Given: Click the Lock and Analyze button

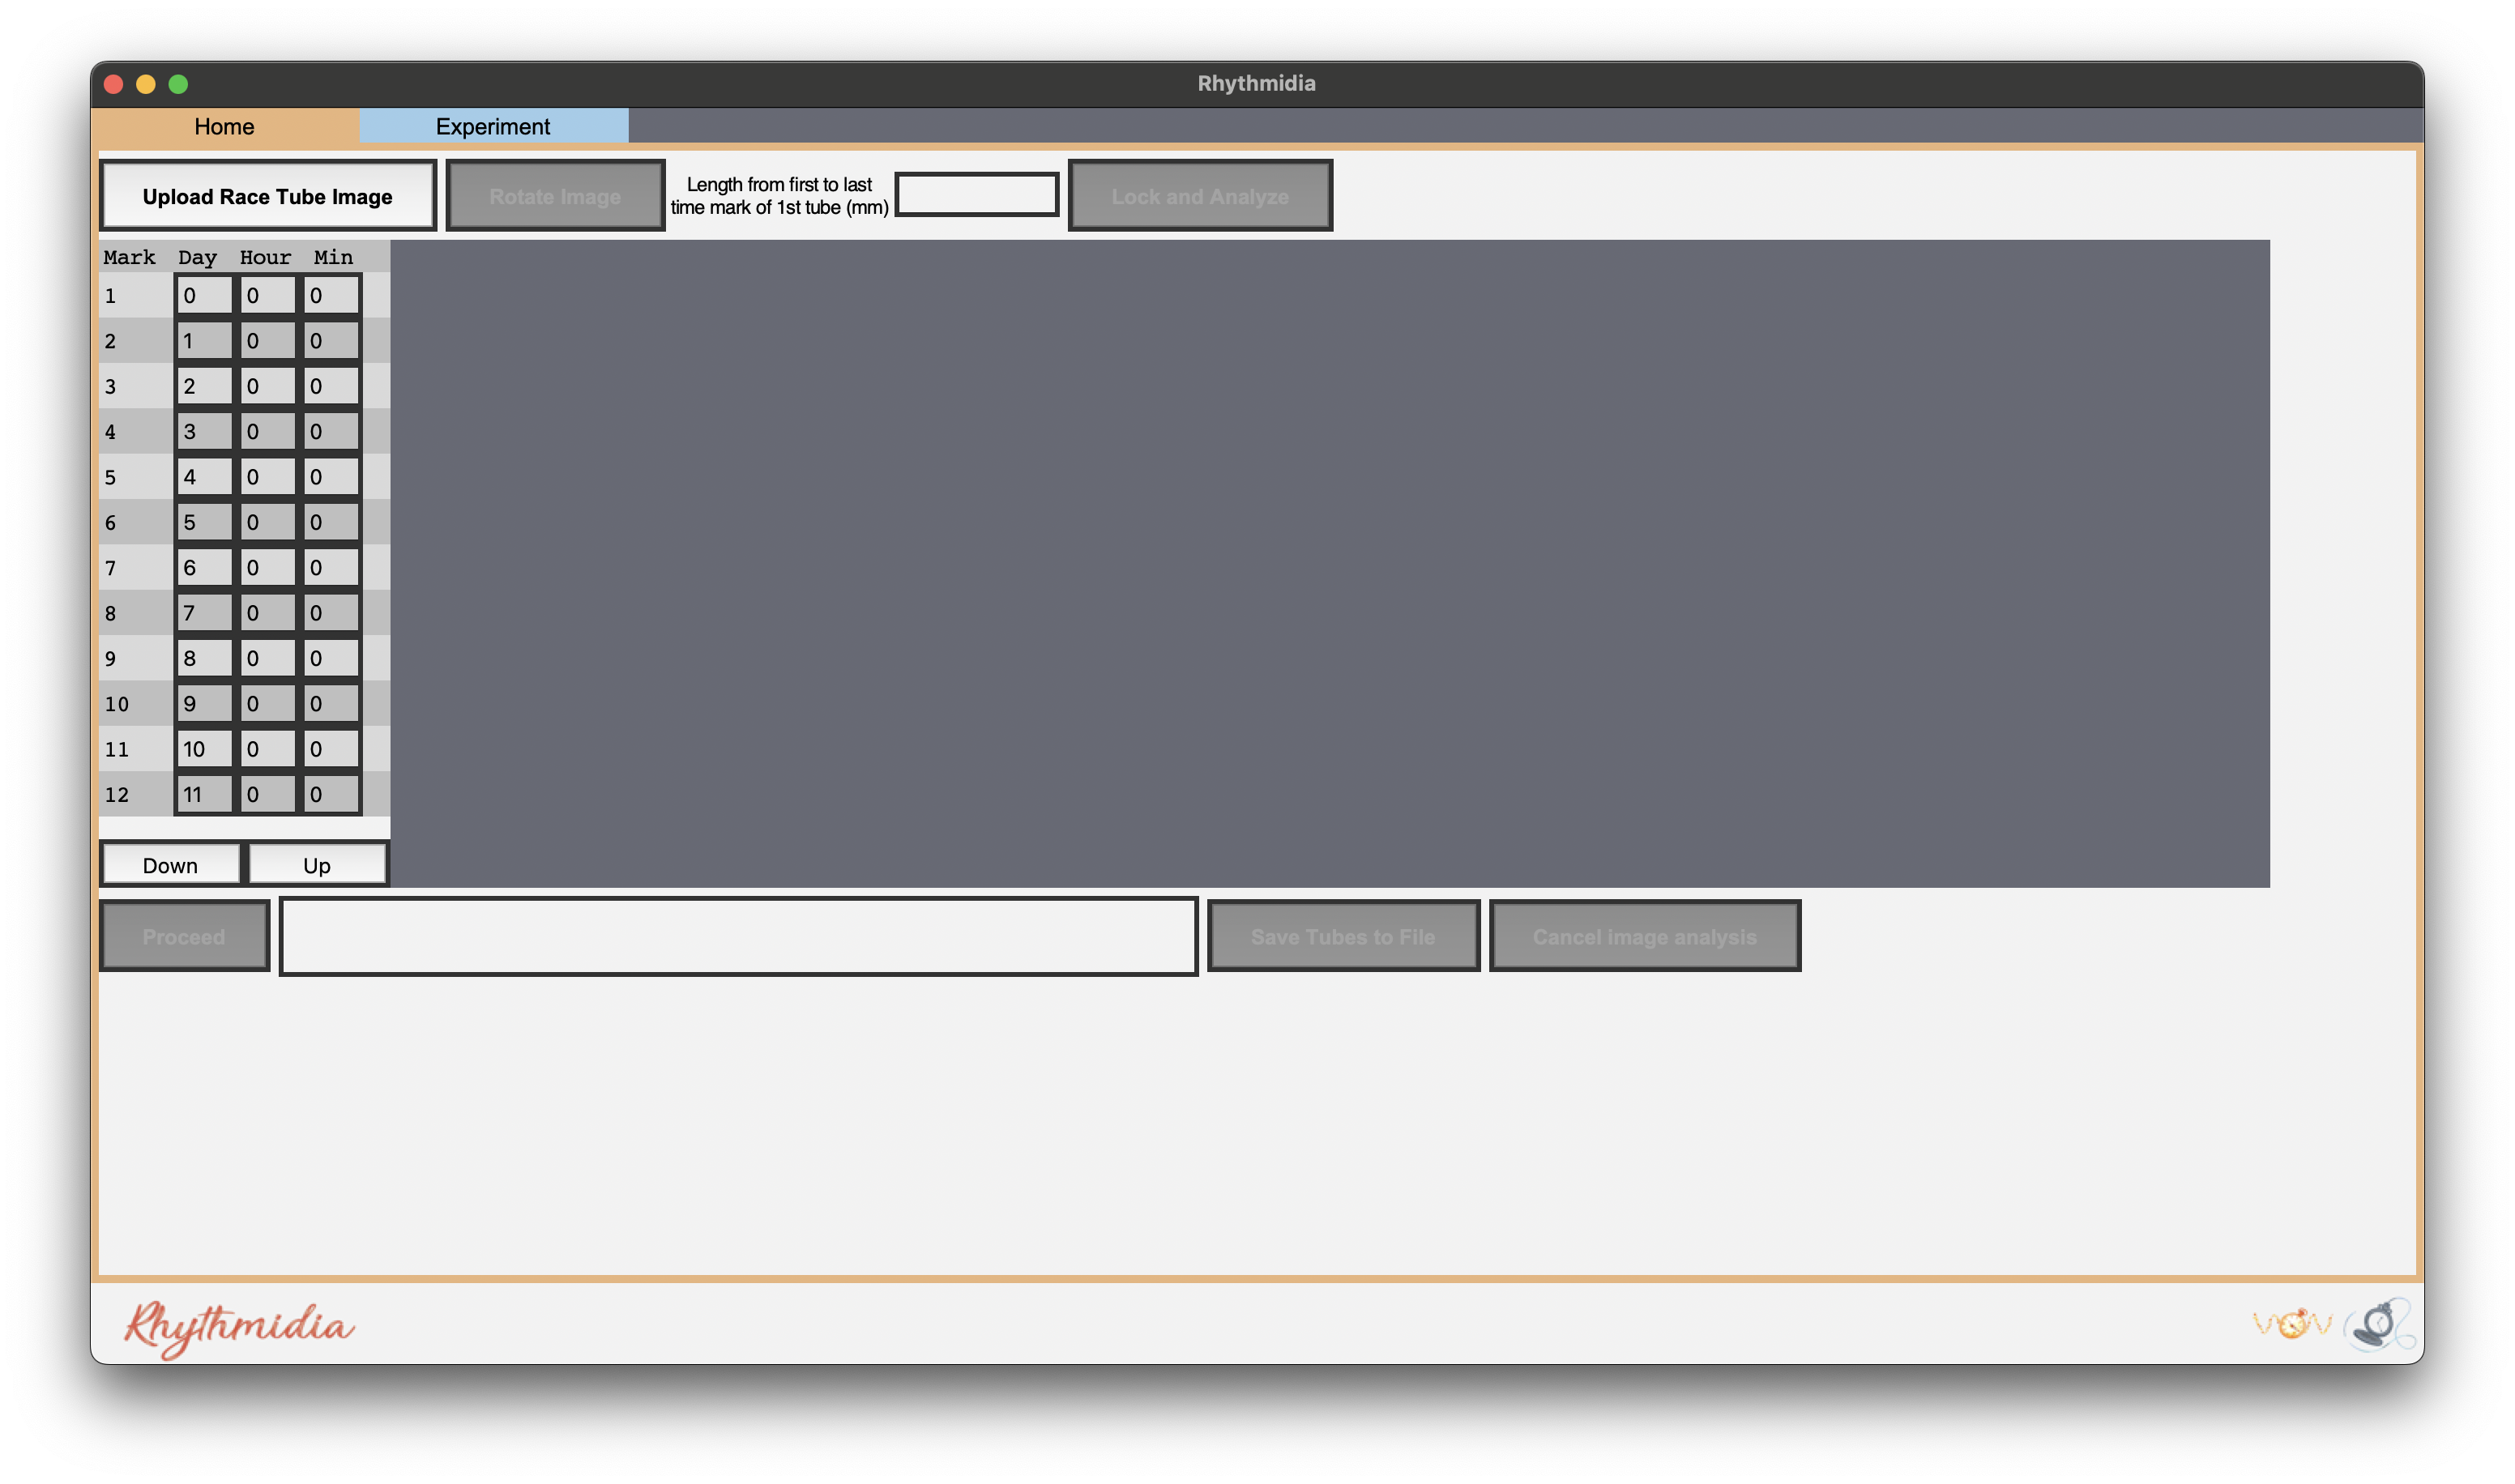Looking at the screenshot, I should pyautogui.click(x=1200, y=196).
